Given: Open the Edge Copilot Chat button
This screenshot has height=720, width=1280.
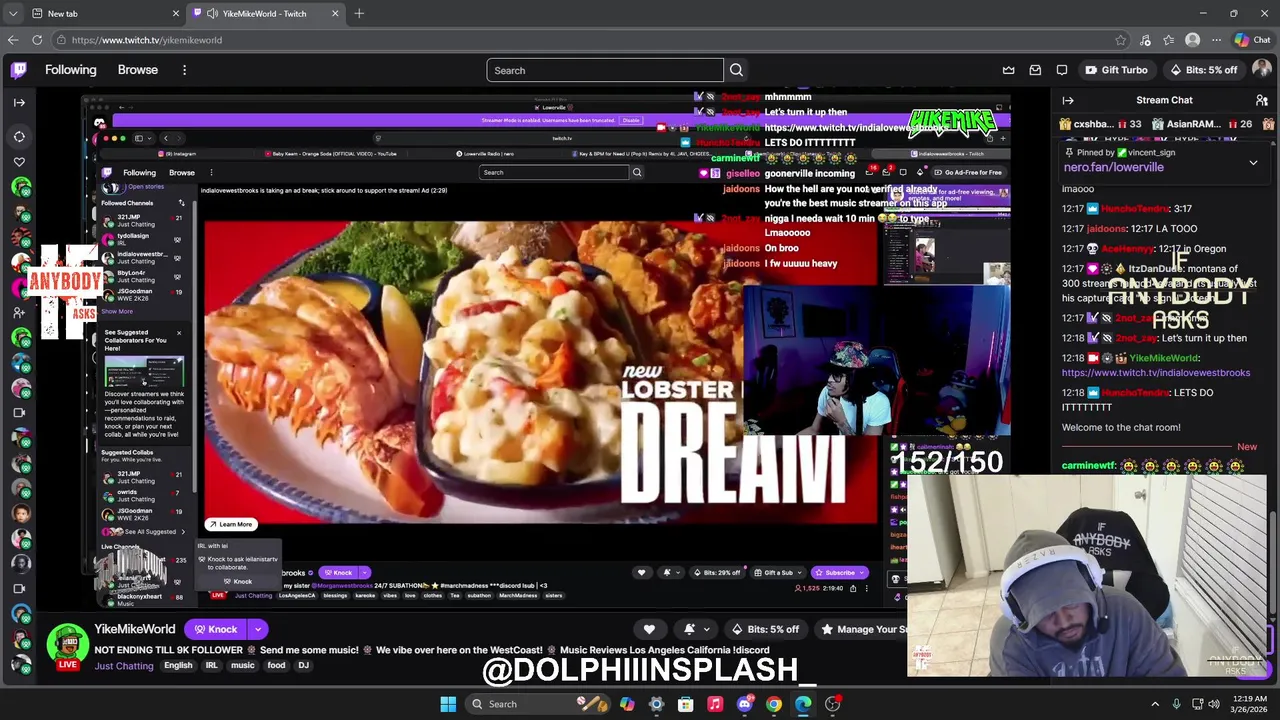Looking at the screenshot, I should [1252, 40].
